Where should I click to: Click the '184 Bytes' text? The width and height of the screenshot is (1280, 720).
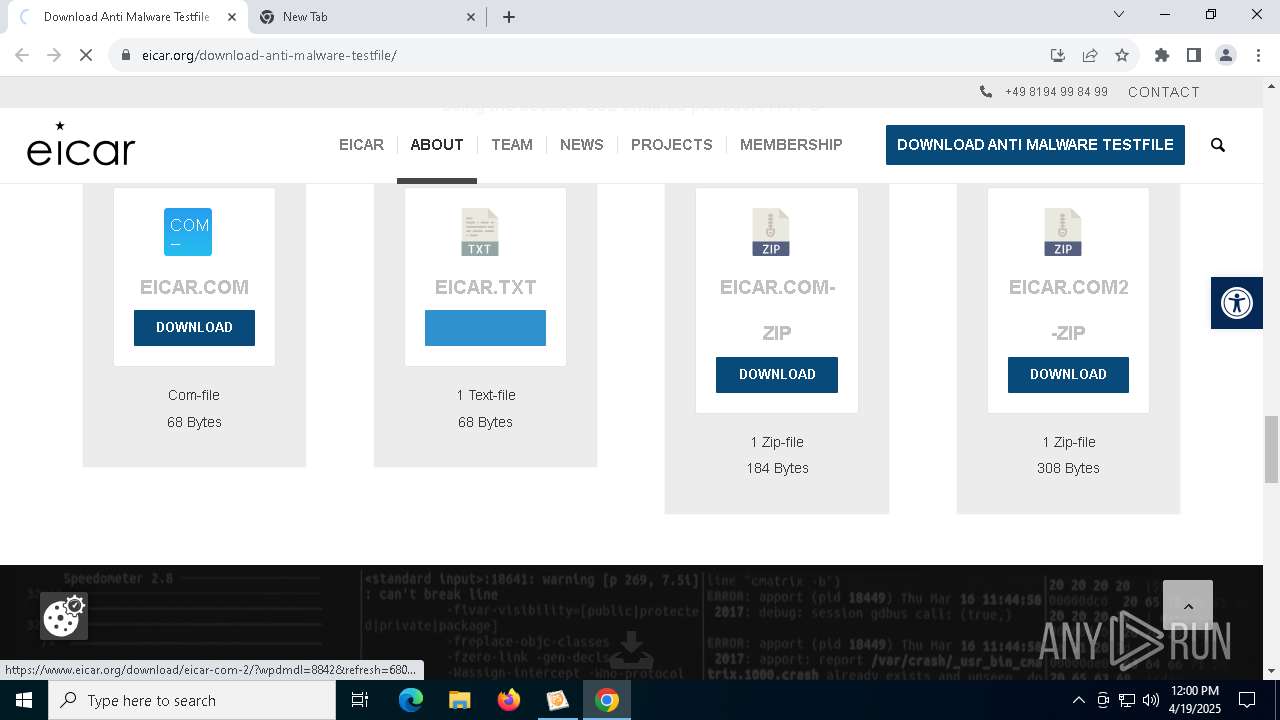(777, 468)
